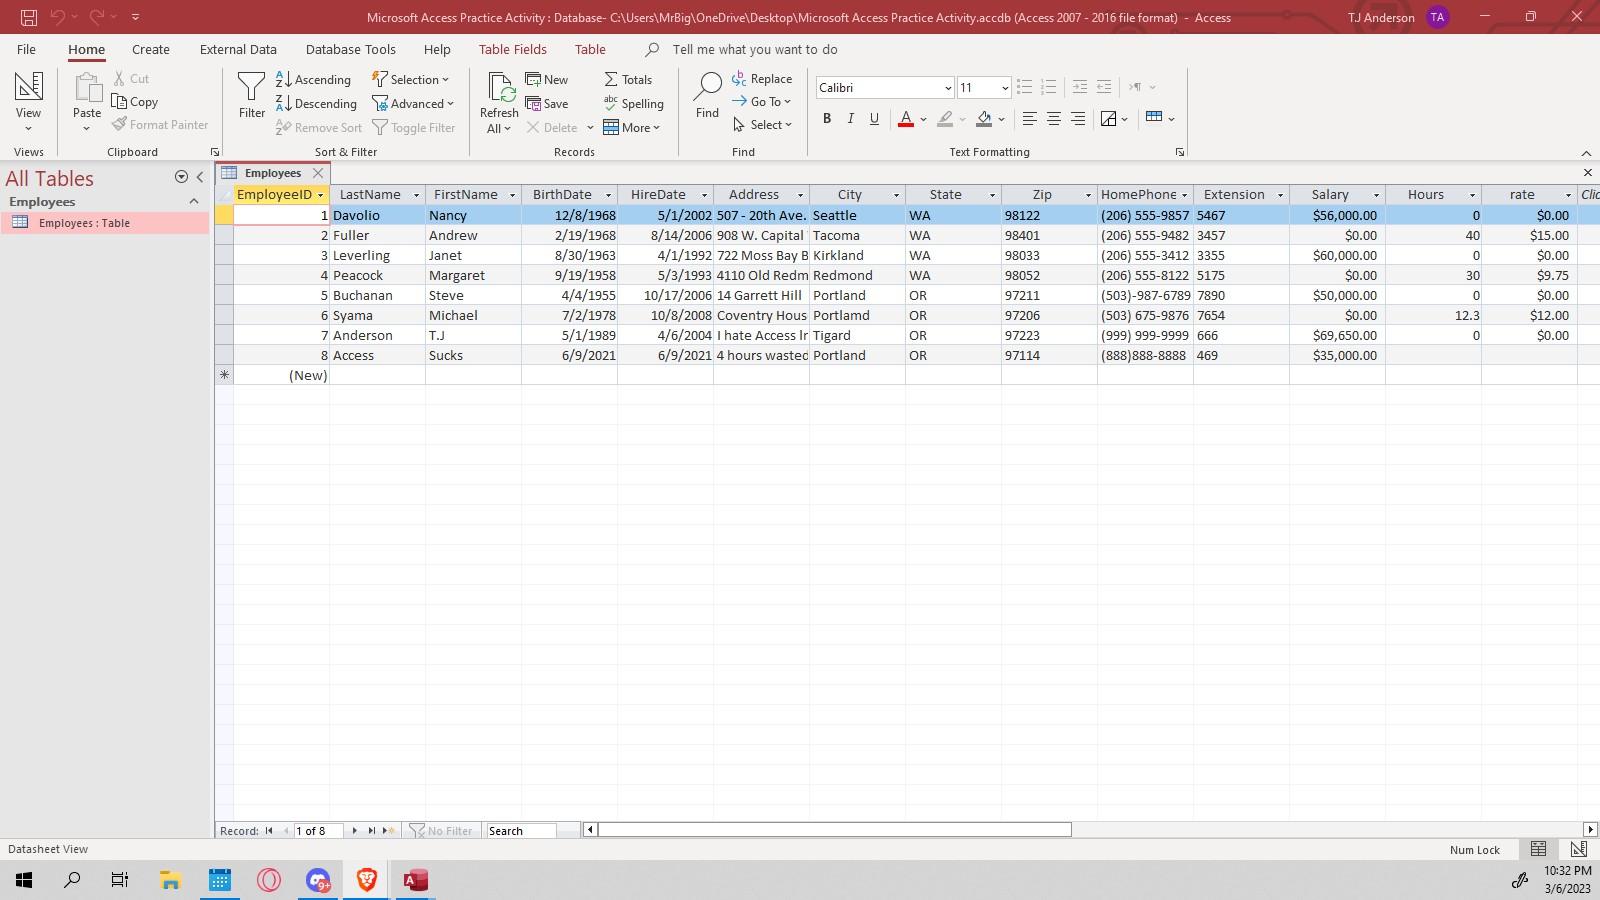Click the Background Color fill swatch
1600x900 pixels.
(x=984, y=118)
